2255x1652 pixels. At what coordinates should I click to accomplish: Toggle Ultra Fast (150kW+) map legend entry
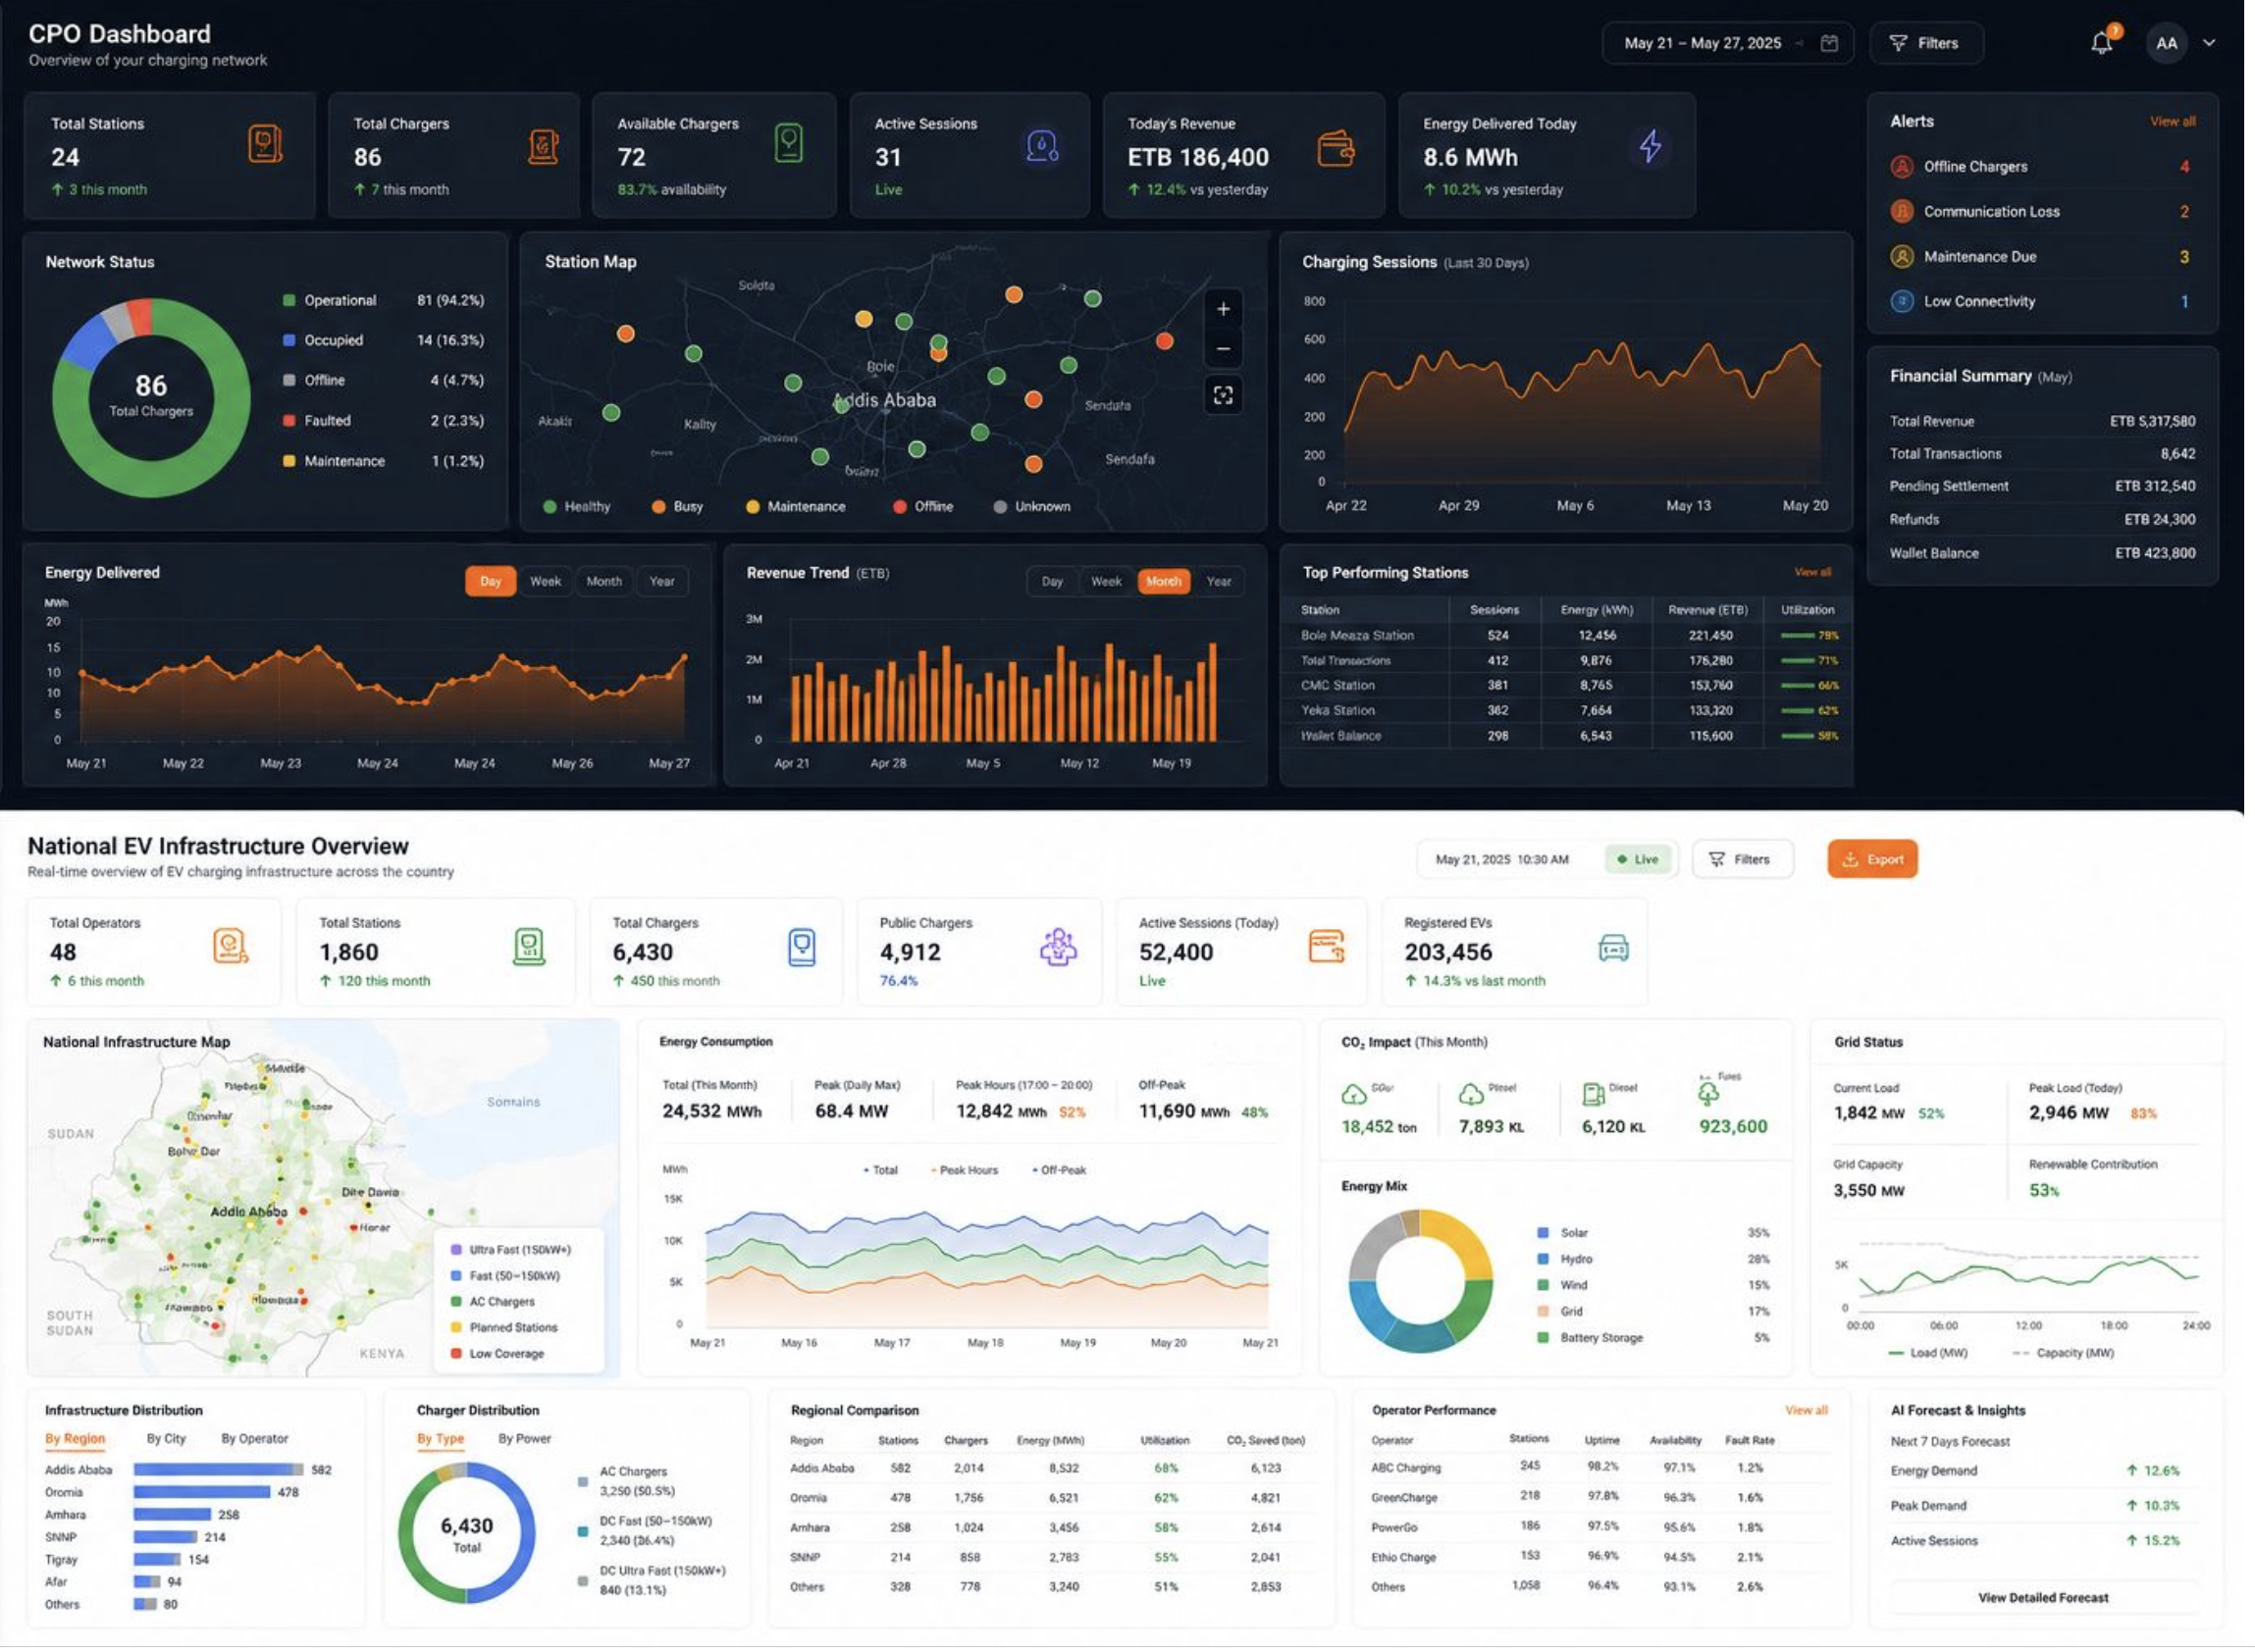(x=511, y=1251)
